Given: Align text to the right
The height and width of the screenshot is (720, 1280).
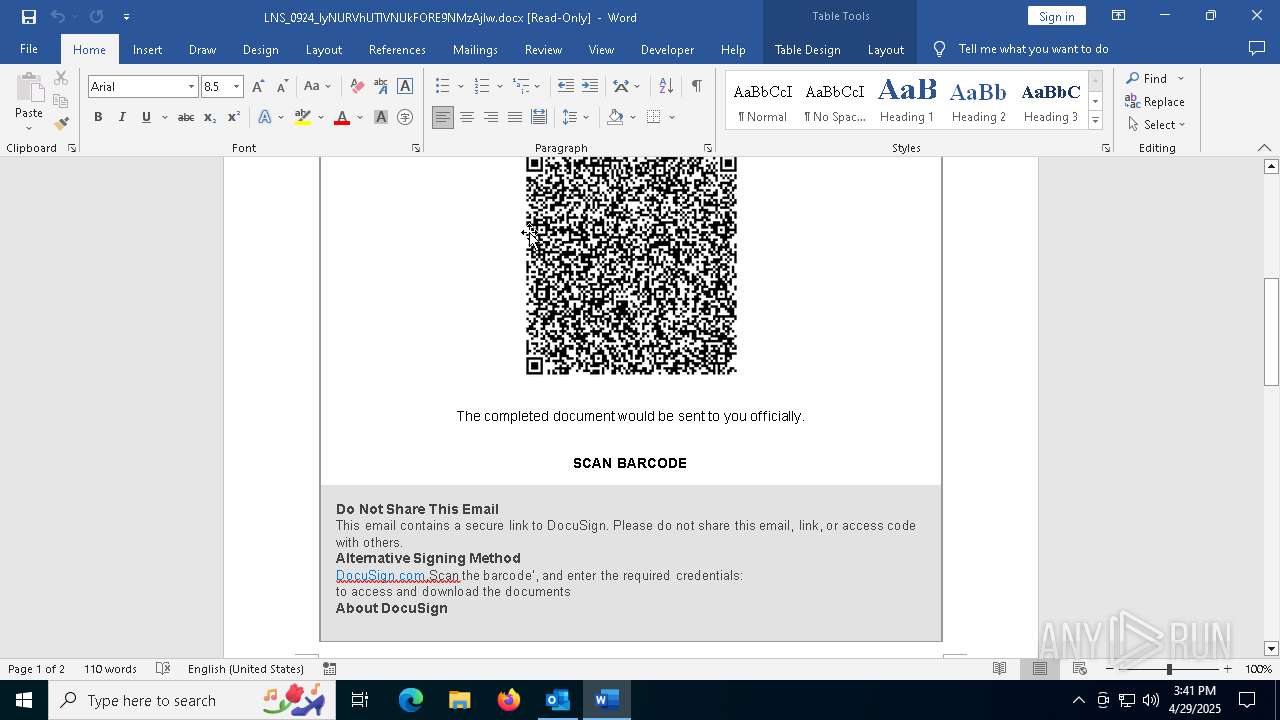Looking at the screenshot, I should coord(491,117).
